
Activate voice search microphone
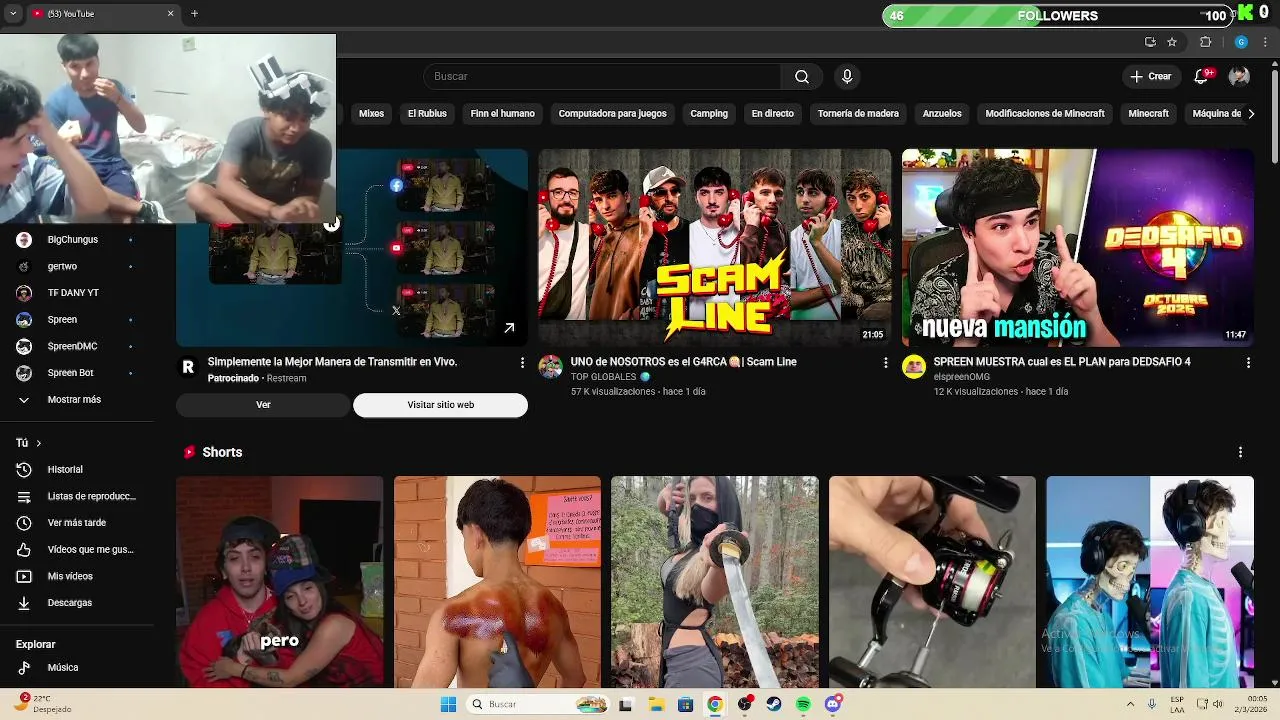tap(847, 77)
